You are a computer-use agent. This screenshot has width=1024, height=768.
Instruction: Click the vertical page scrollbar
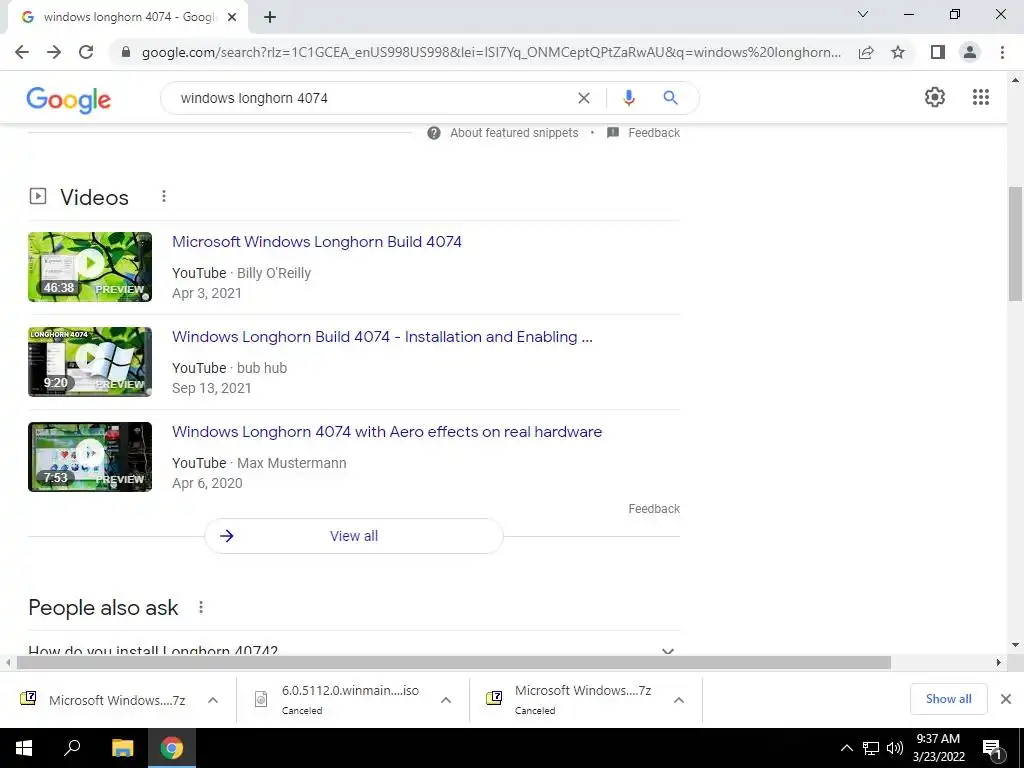[x=1015, y=243]
